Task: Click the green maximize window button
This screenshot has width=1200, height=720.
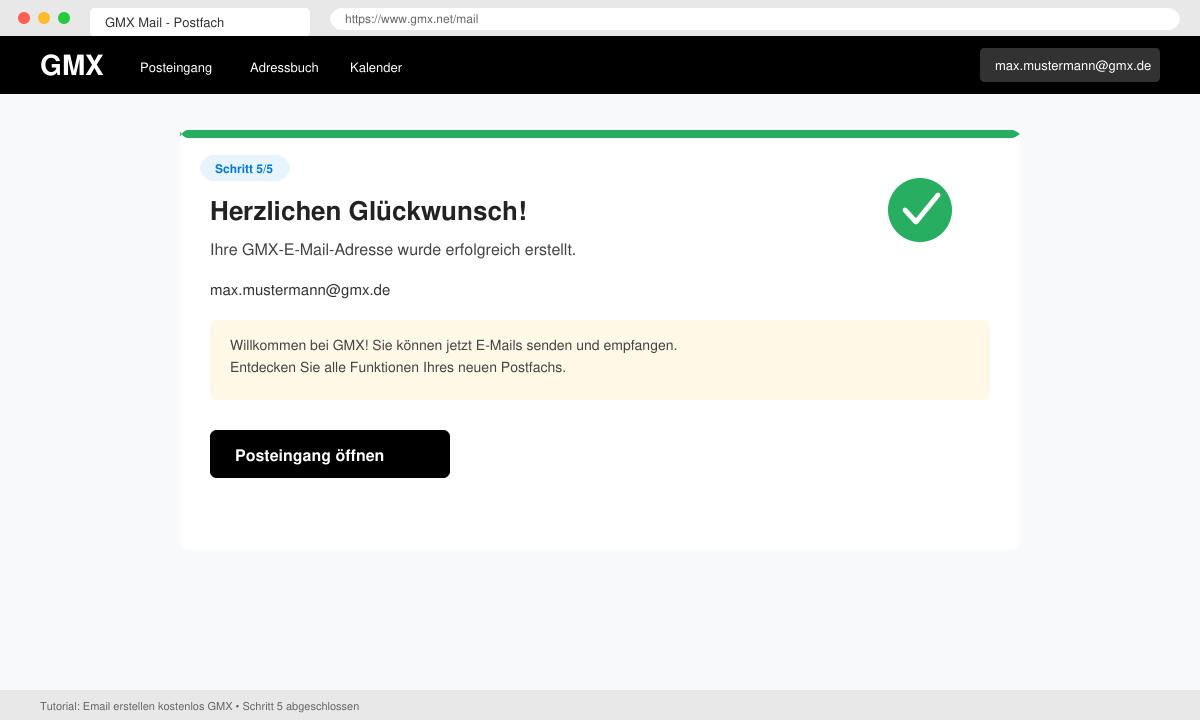Action: (64, 18)
